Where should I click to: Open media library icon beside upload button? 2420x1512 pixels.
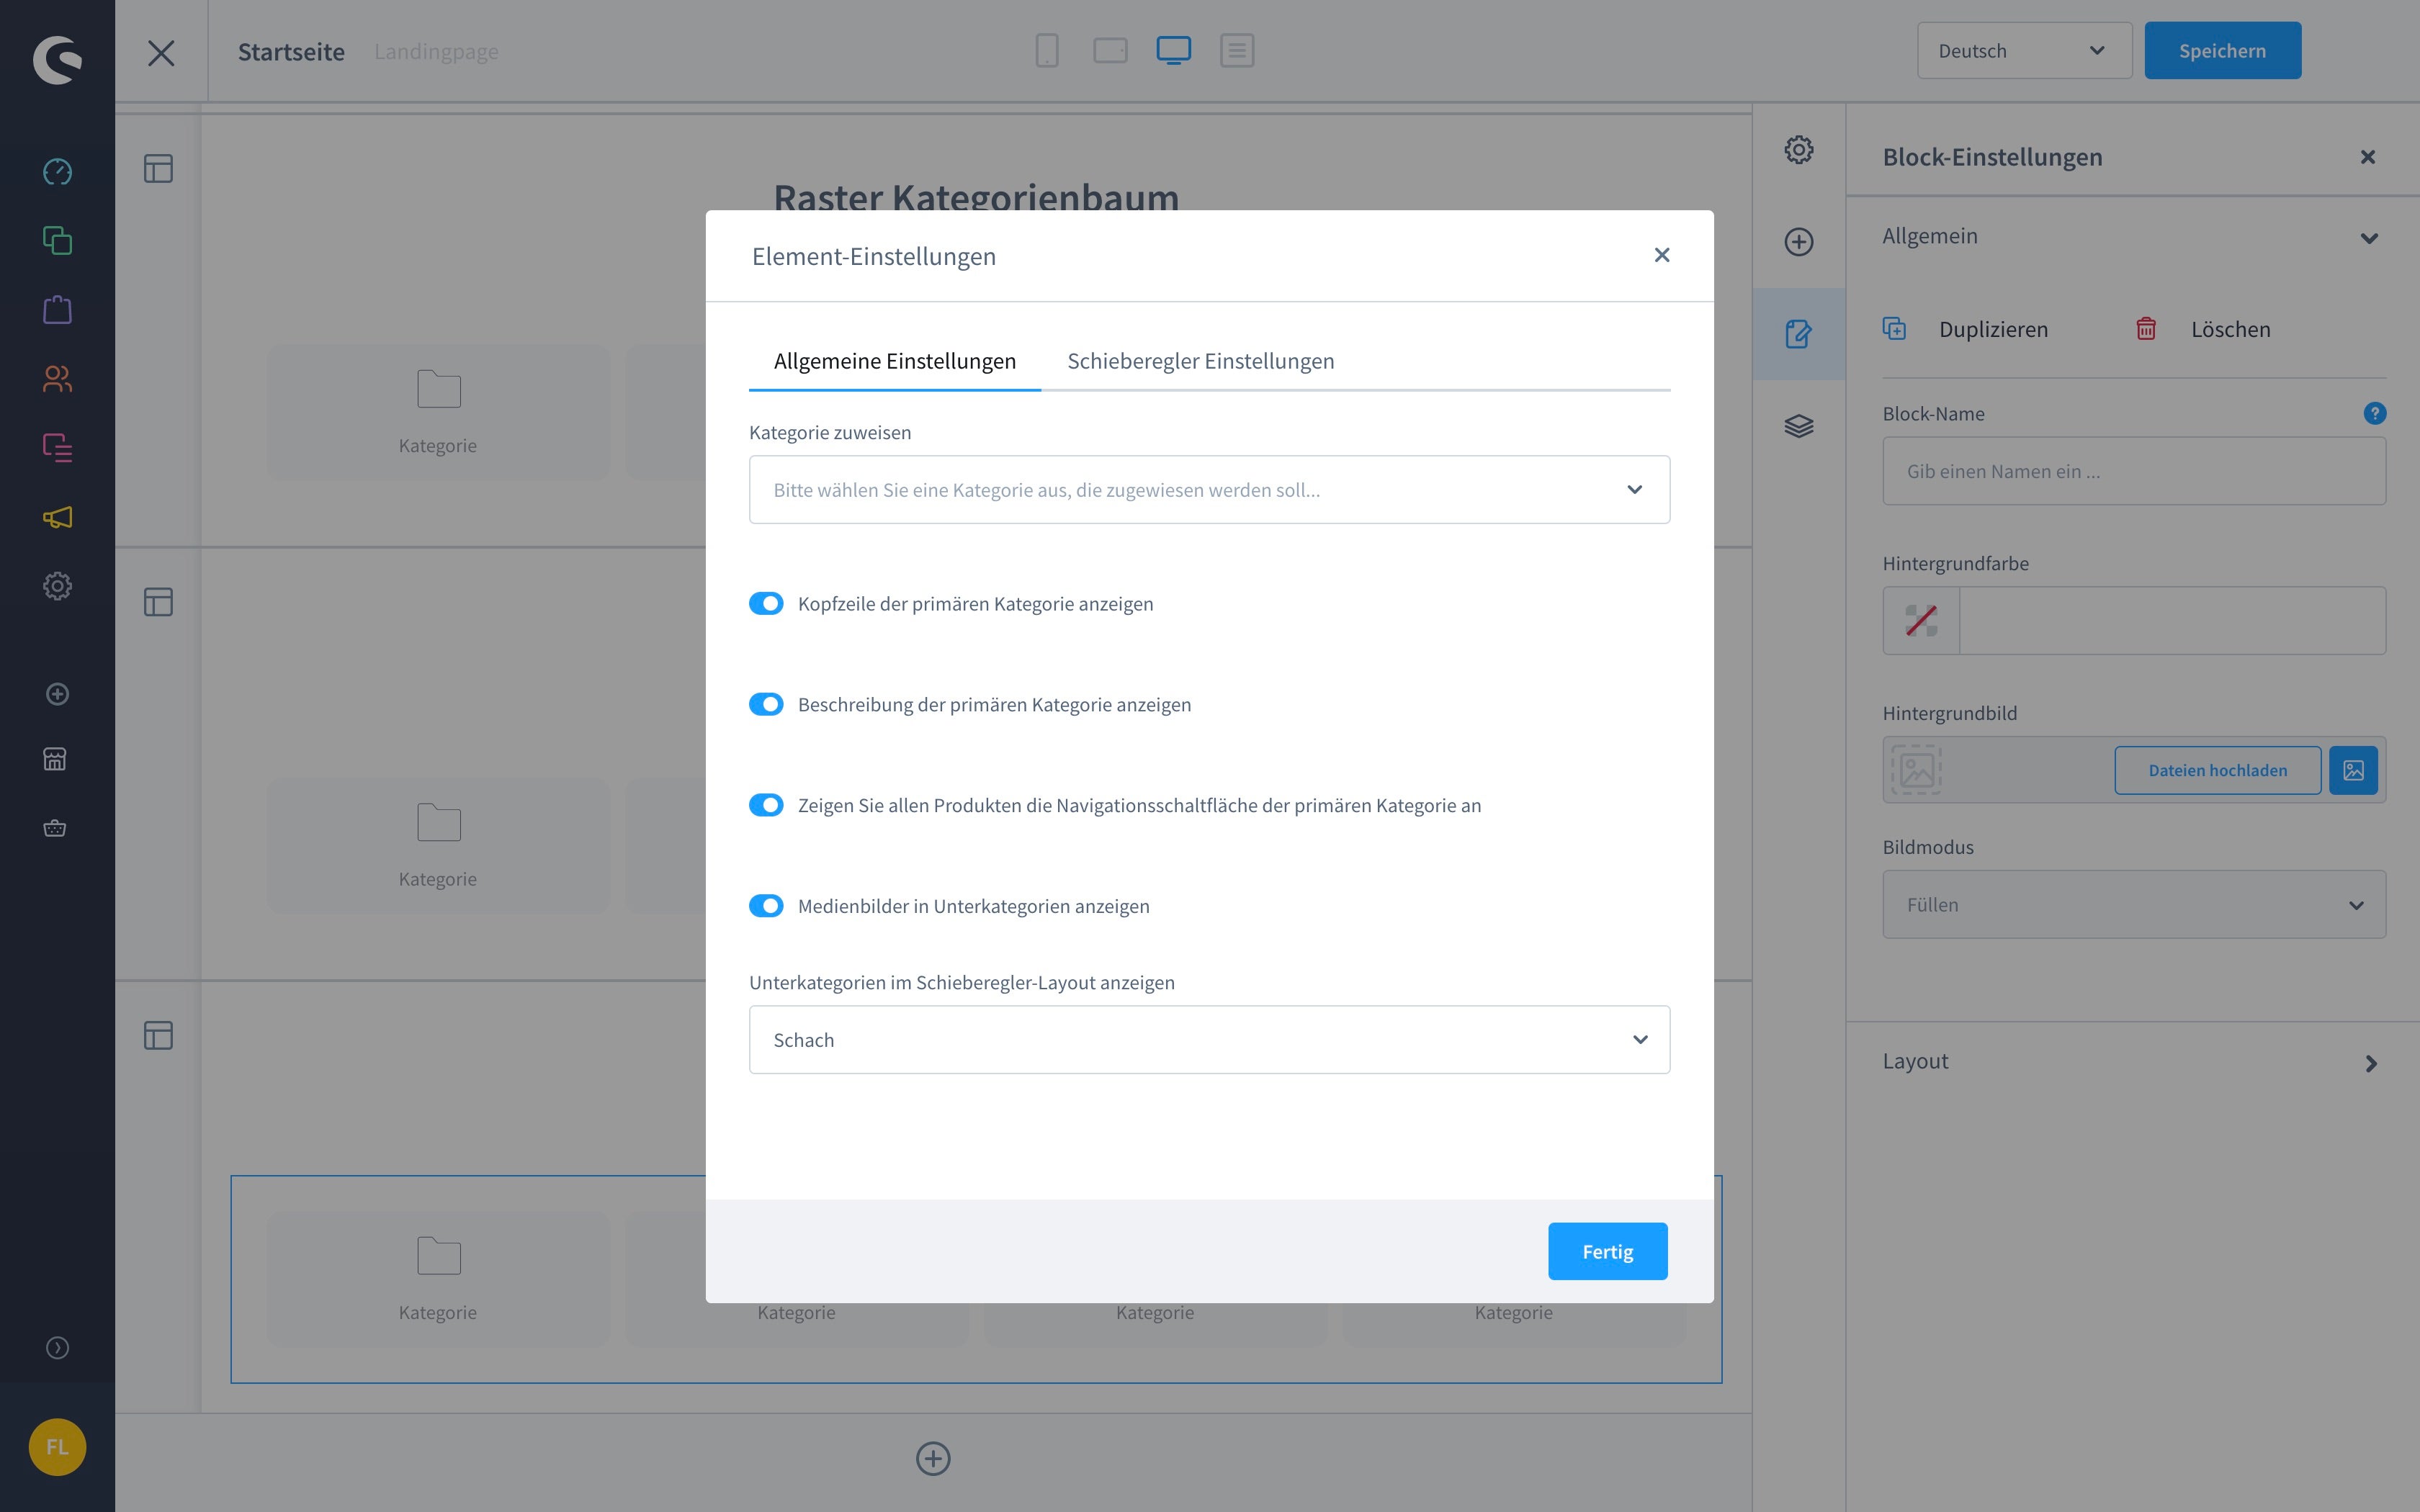point(2353,770)
